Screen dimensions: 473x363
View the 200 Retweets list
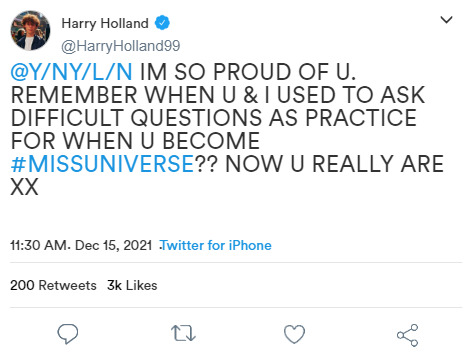coord(53,286)
